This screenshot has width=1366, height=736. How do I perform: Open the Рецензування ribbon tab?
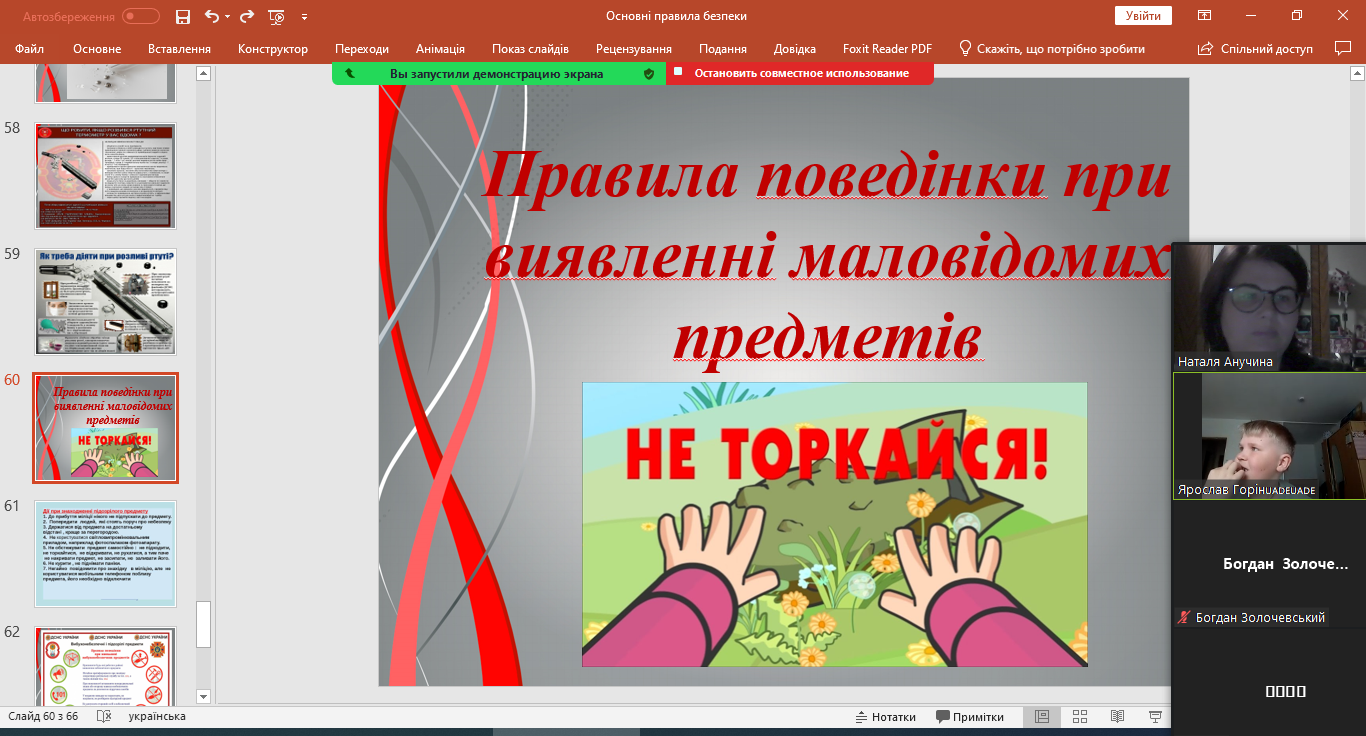tap(634, 48)
